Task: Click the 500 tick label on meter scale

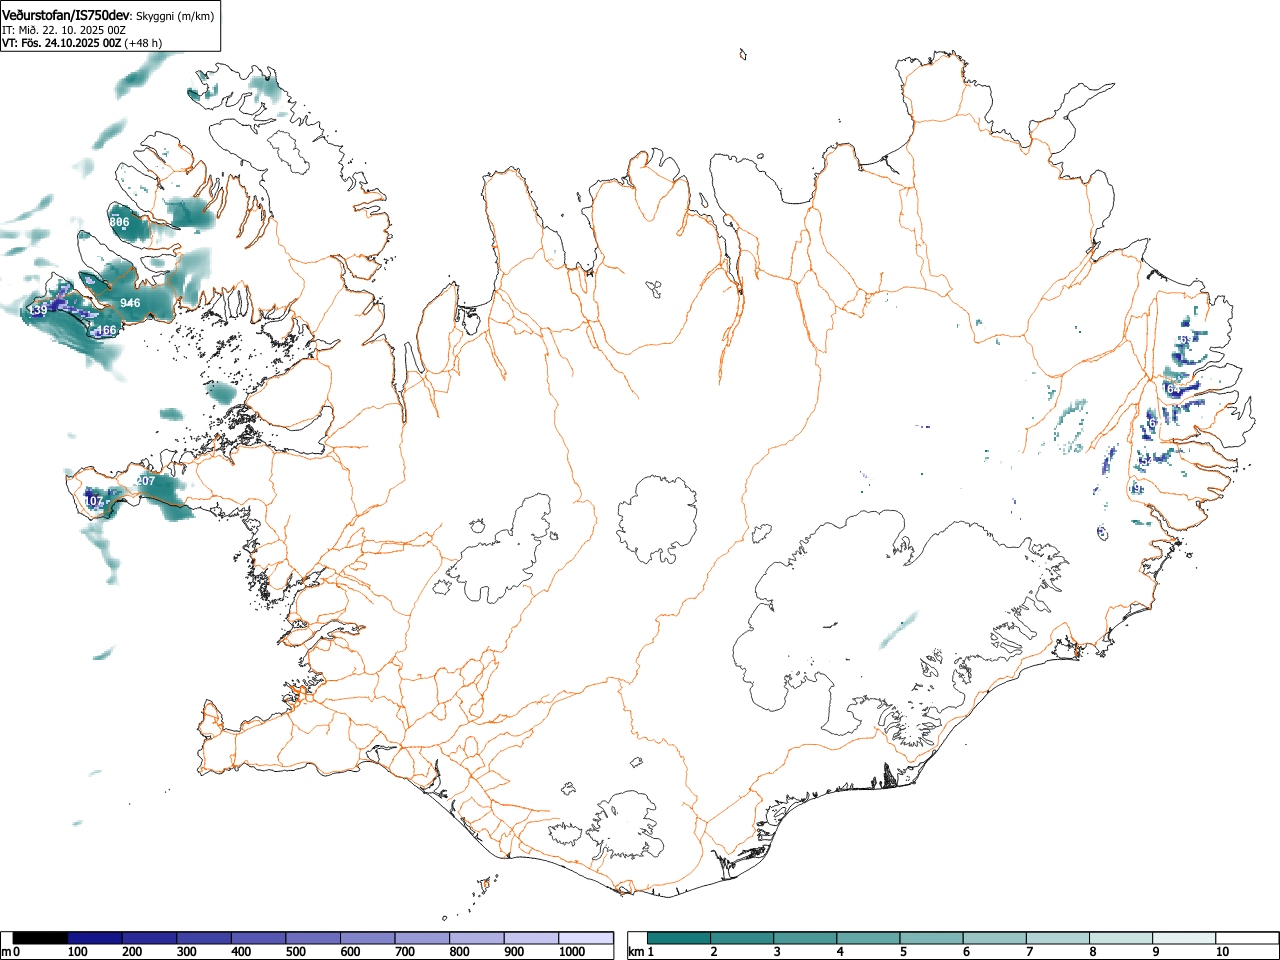Action: pyautogui.click(x=295, y=952)
